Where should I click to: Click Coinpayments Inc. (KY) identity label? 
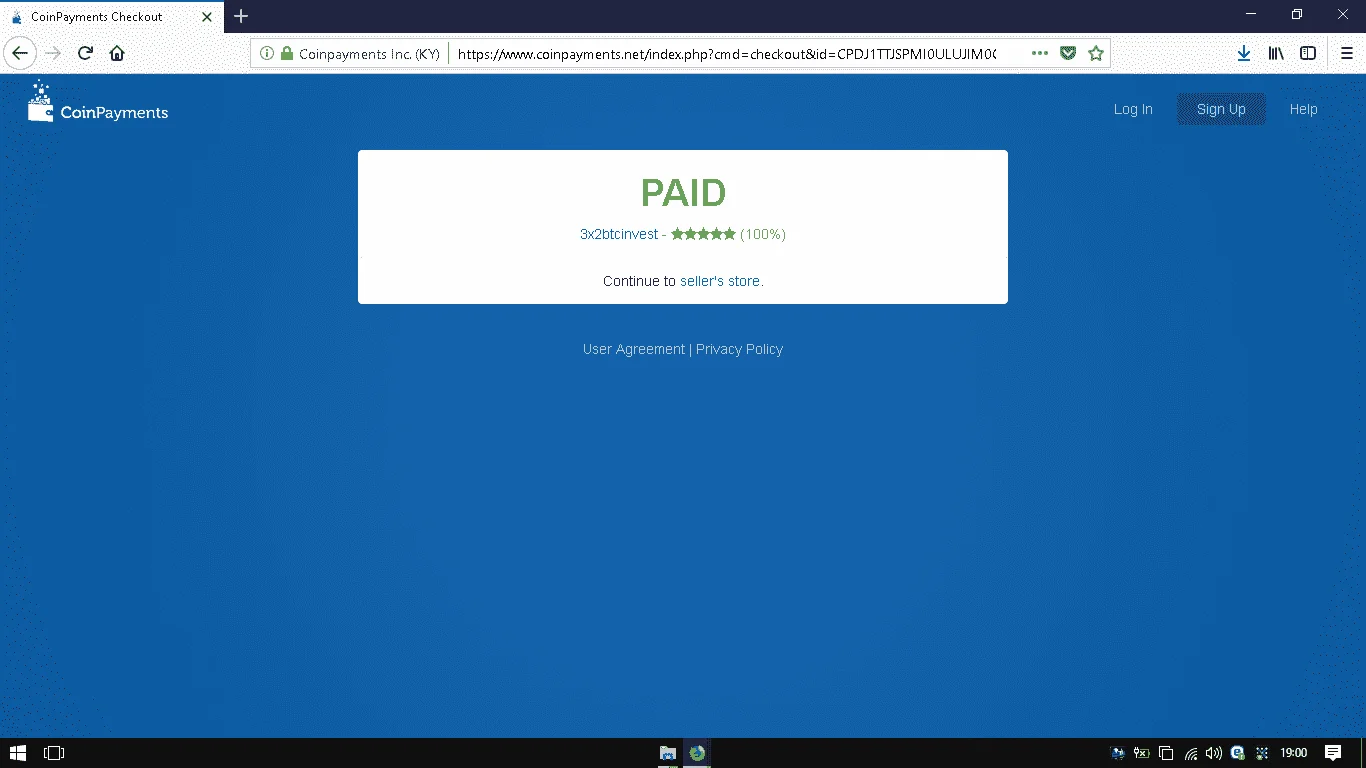(369, 54)
